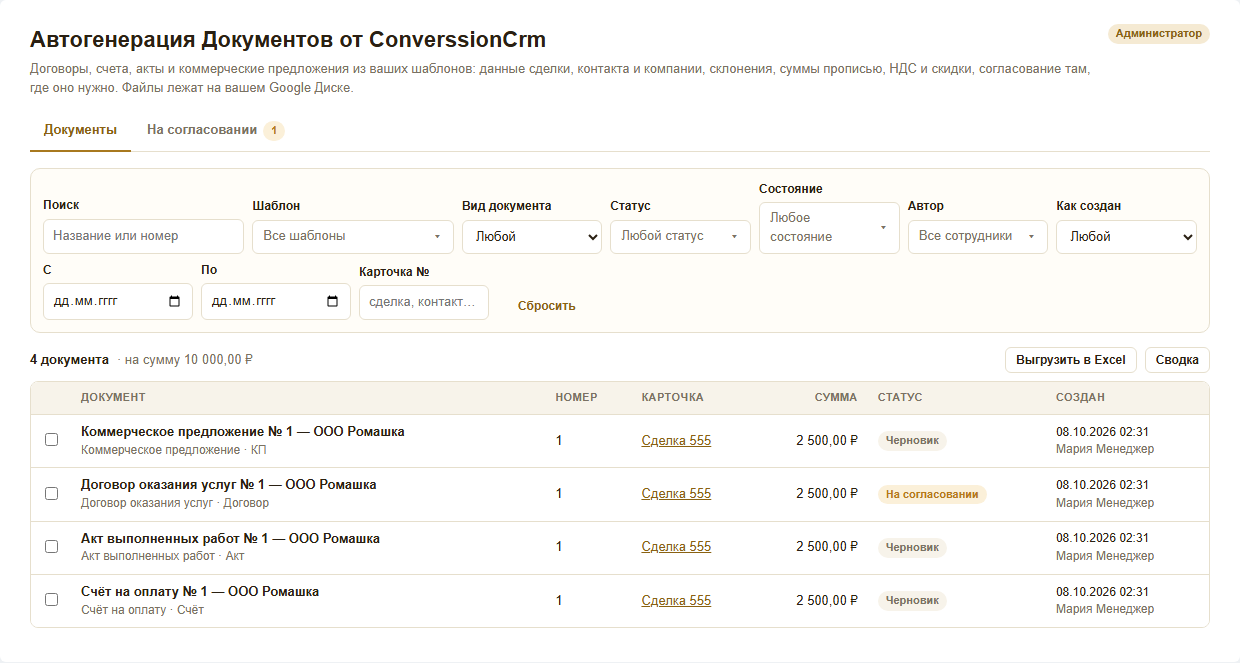Expand the Как создан dropdown
The image size is (1240, 663).
[1126, 237]
